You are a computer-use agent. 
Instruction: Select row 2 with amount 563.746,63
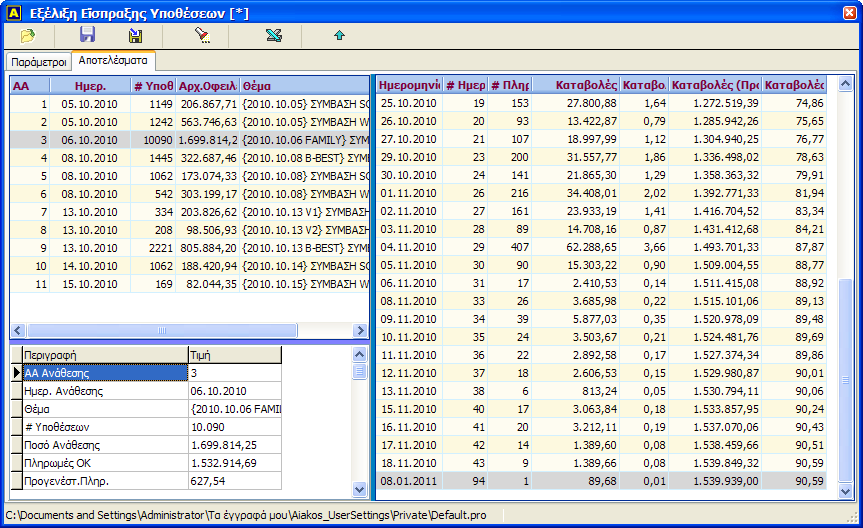[190, 122]
